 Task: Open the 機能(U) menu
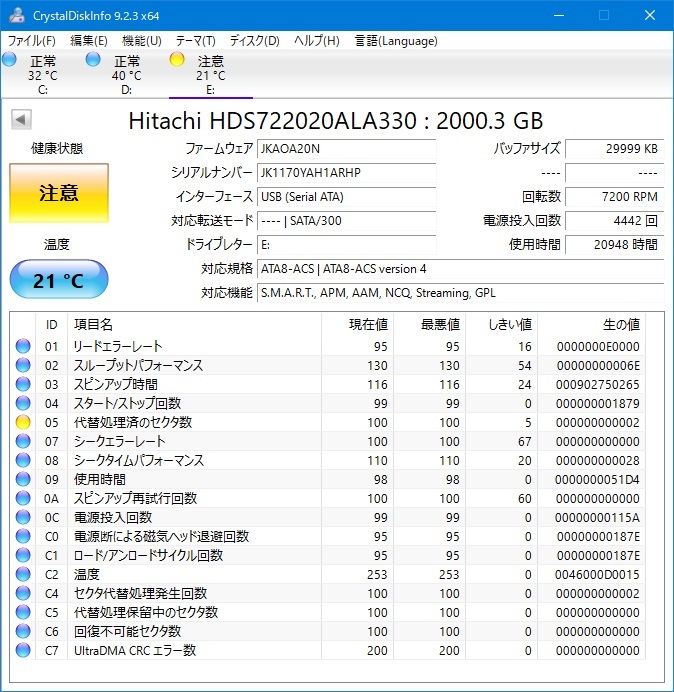tap(142, 41)
